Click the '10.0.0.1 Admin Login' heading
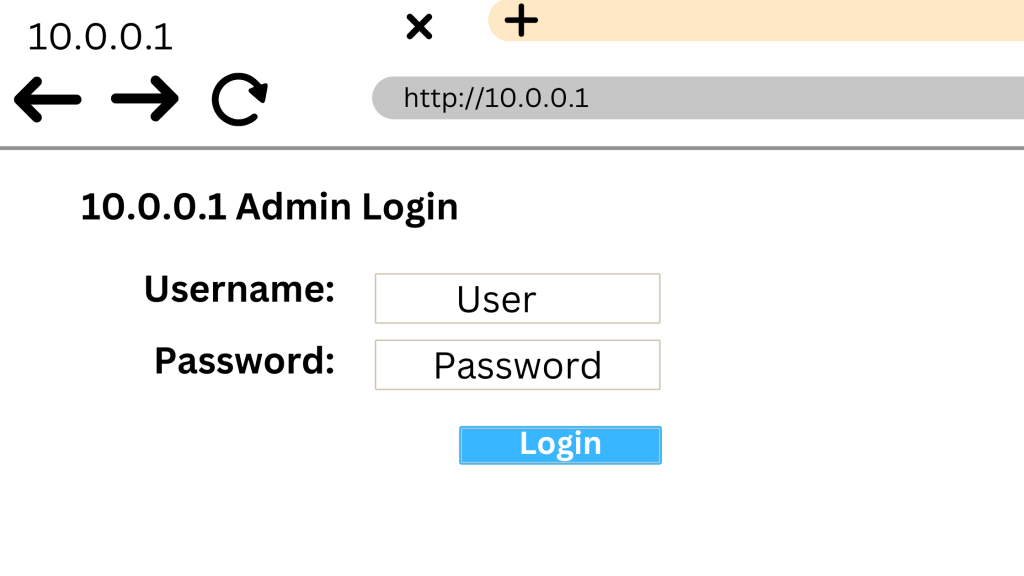Image resolution: width=1024 pixels, height=576 pixels. click(x=269, y=207)
